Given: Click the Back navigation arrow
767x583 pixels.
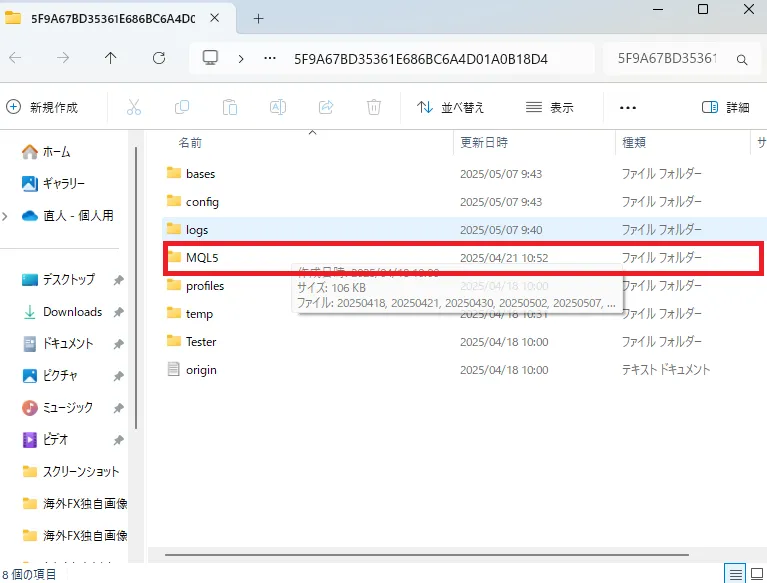Looking at the screenshot, I should coord(15,58).
